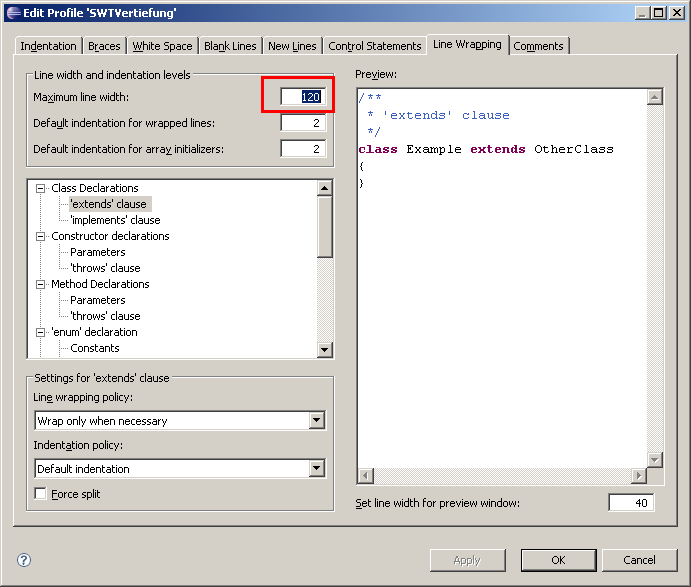Select the Constants item under 'enum' declaration
691x587 pixels.
point(95,348)
